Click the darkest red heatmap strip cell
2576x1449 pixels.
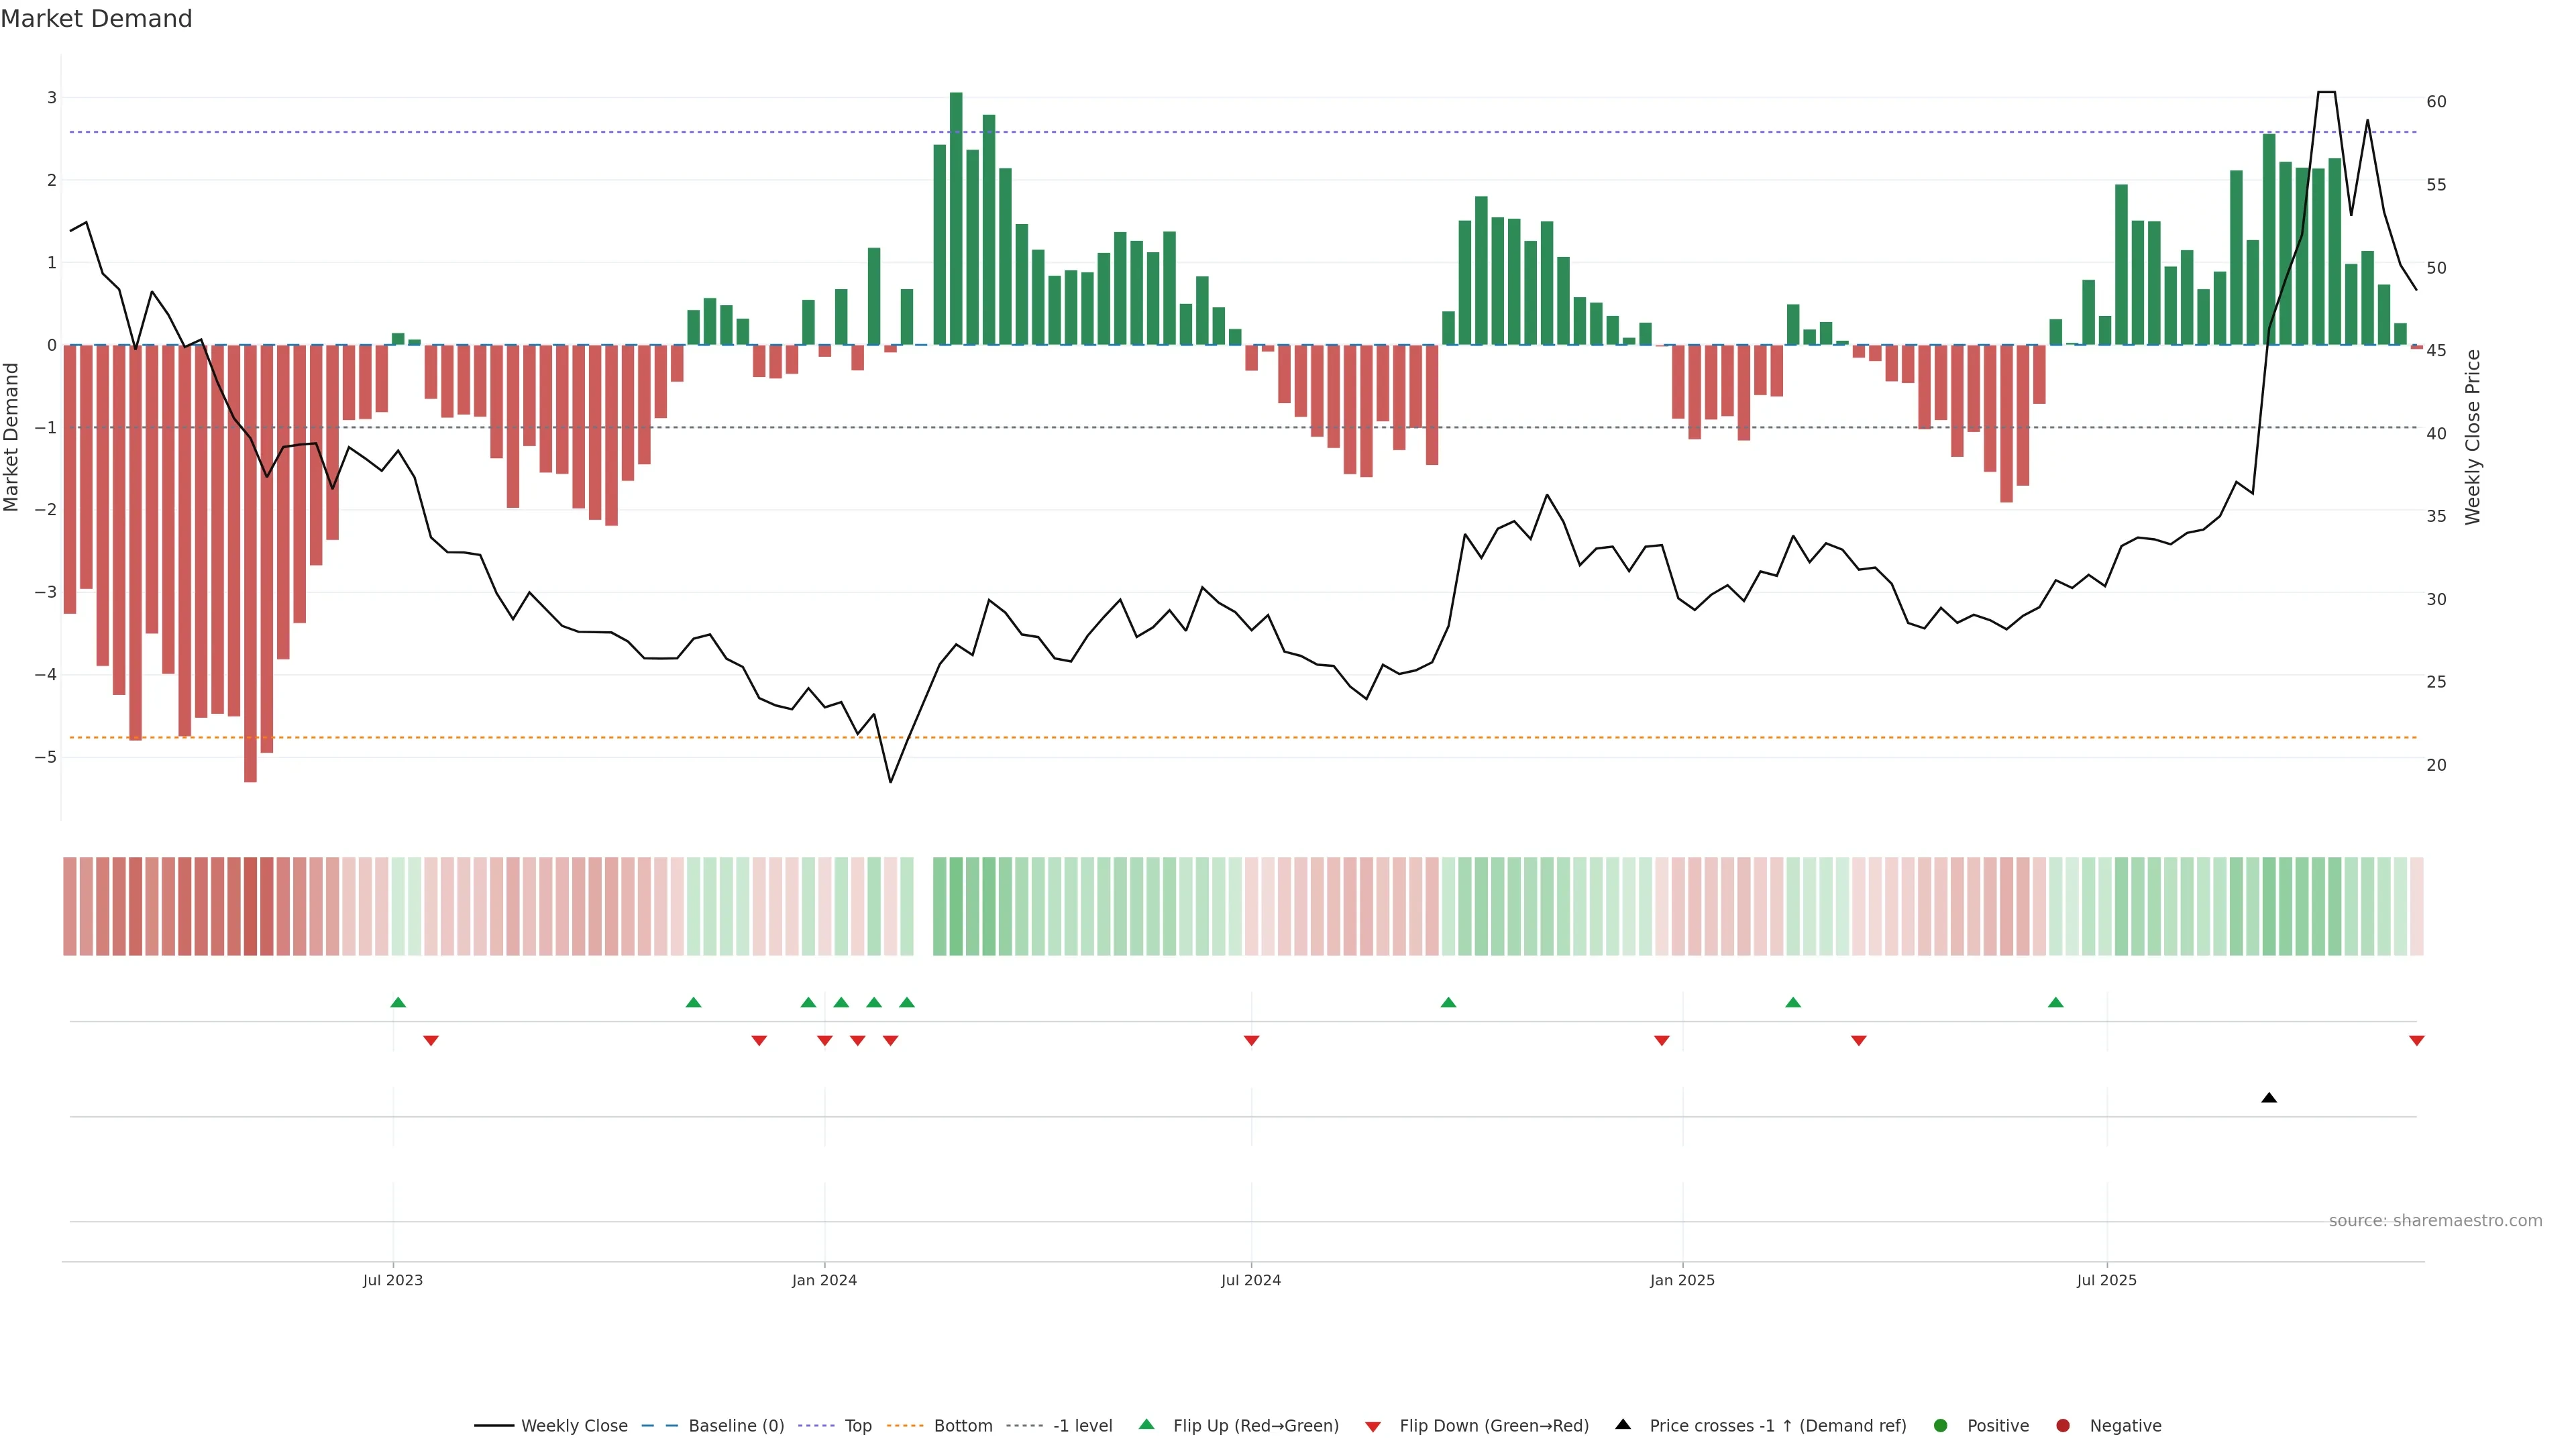point(250,906)
